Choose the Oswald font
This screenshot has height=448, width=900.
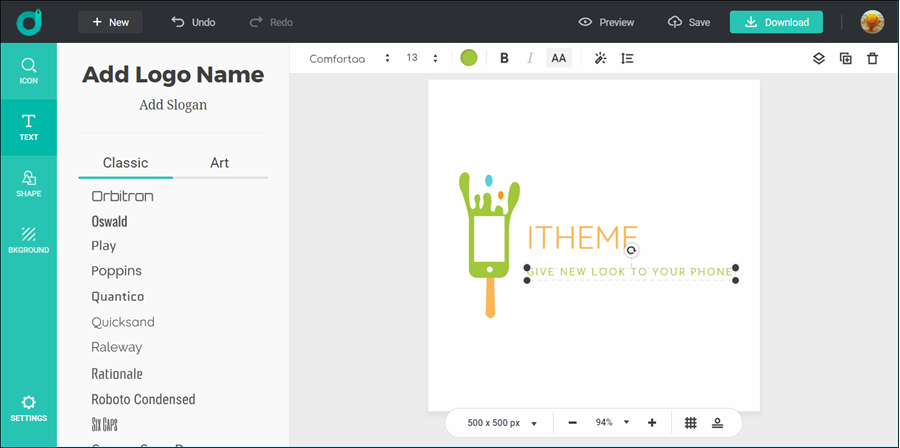[109, 221]
